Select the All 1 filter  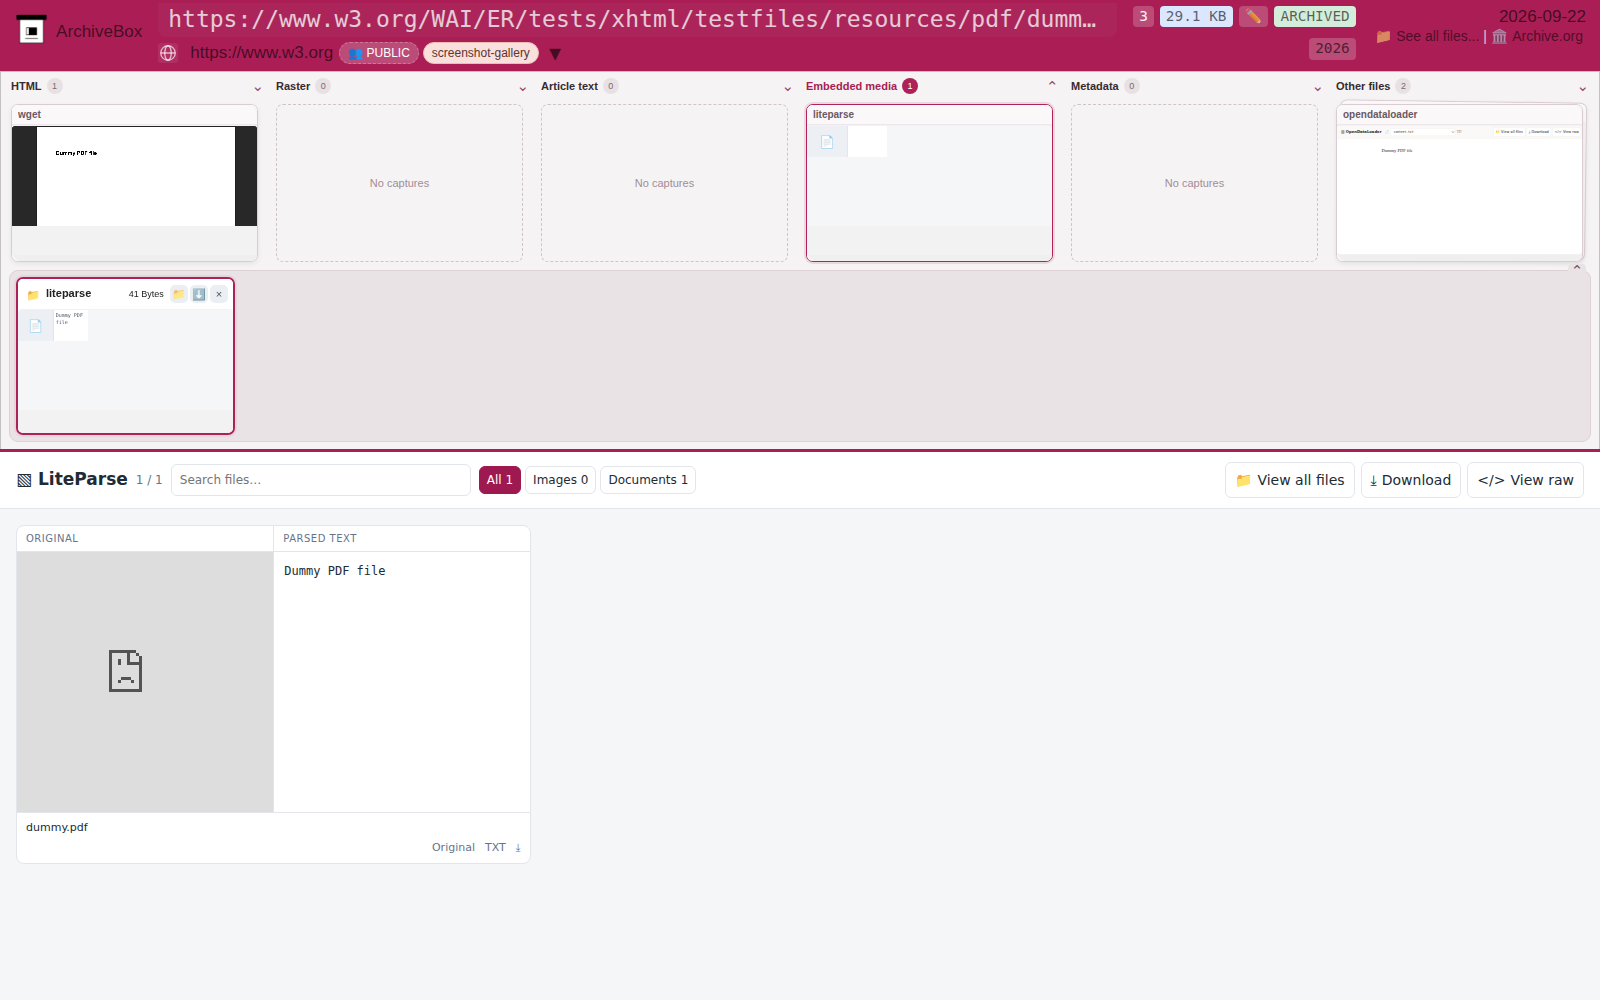pyautogui.click(x=500, y=480)
